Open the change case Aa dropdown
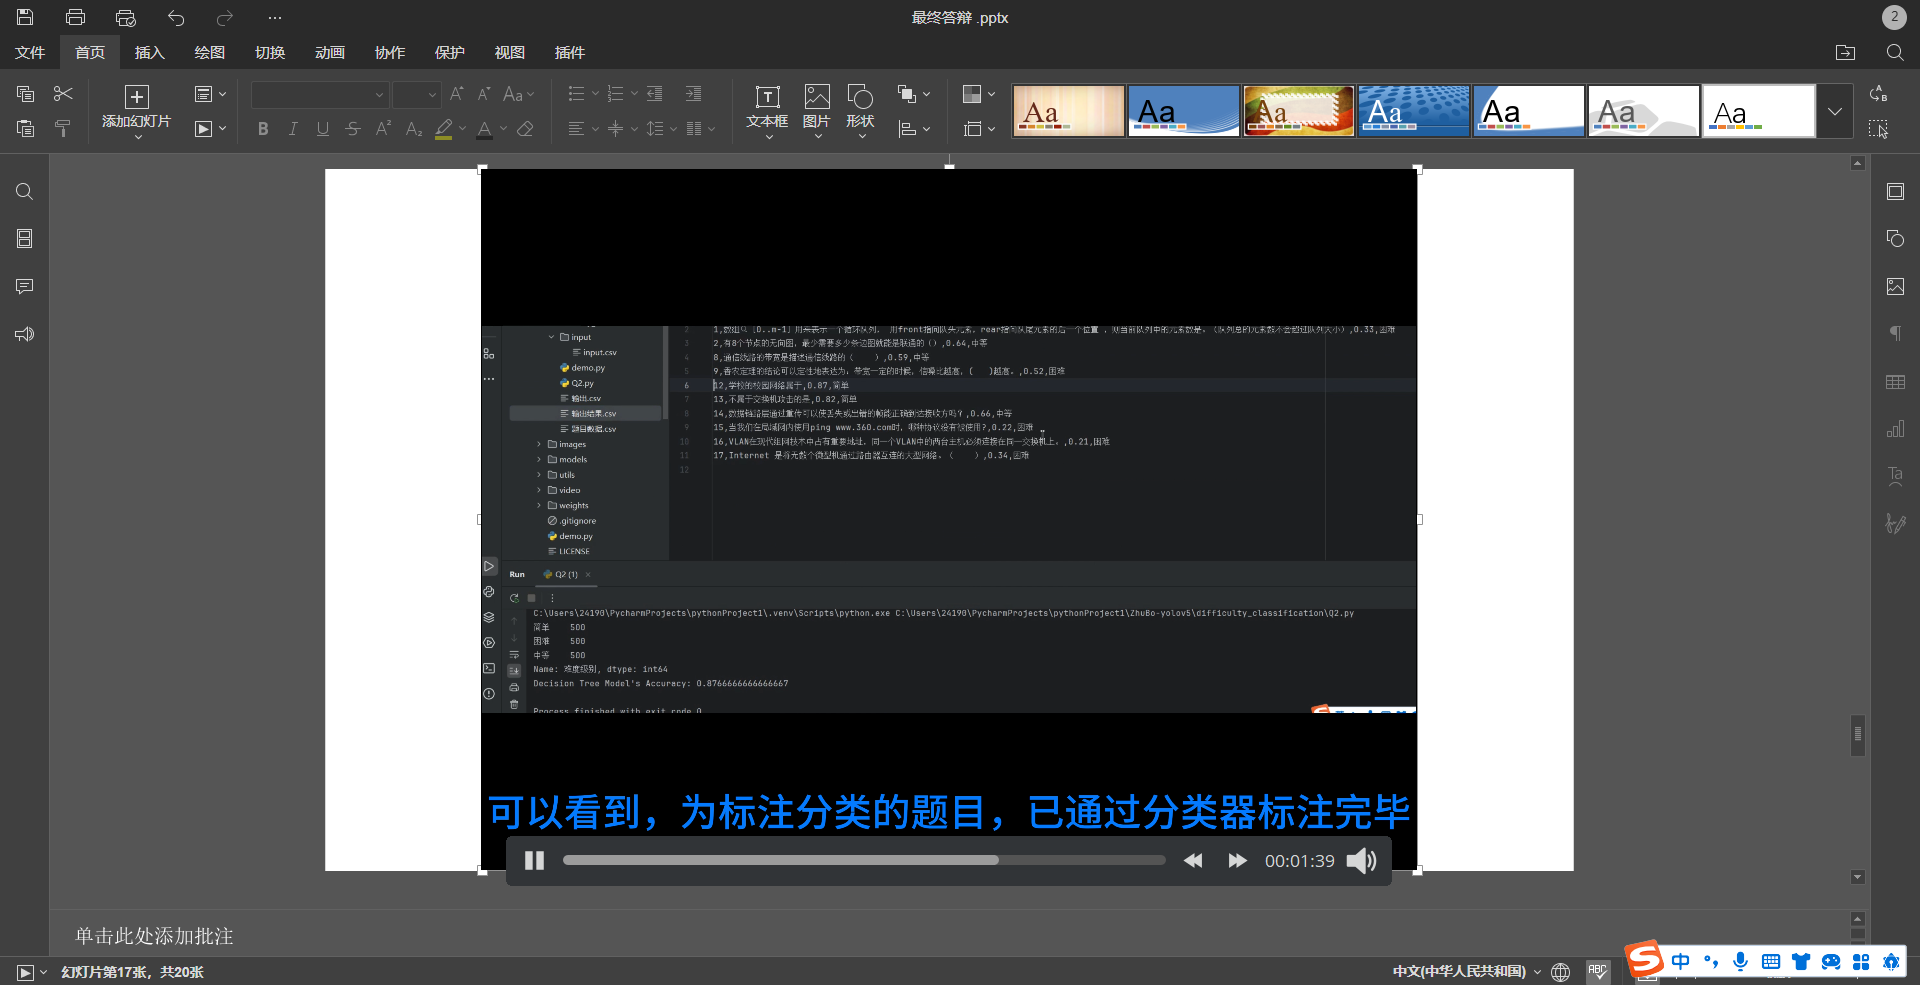Image resolution: width=1920 pixels, height=985 pixels. click(518, 94)
